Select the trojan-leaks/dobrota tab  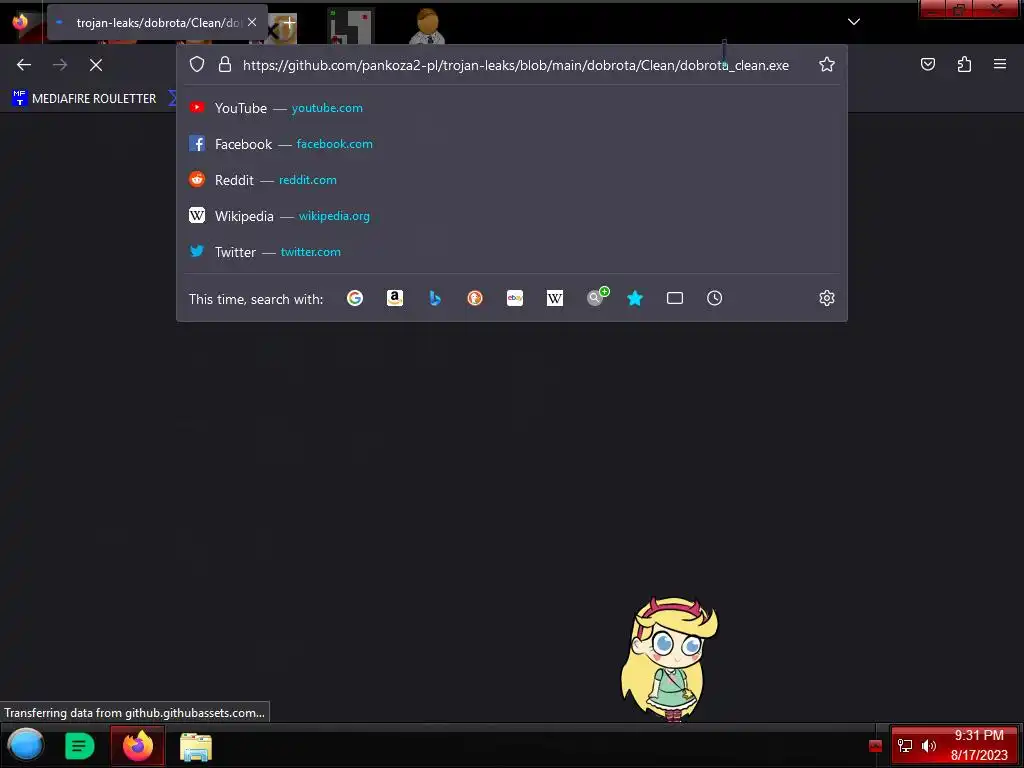[157, 22]
